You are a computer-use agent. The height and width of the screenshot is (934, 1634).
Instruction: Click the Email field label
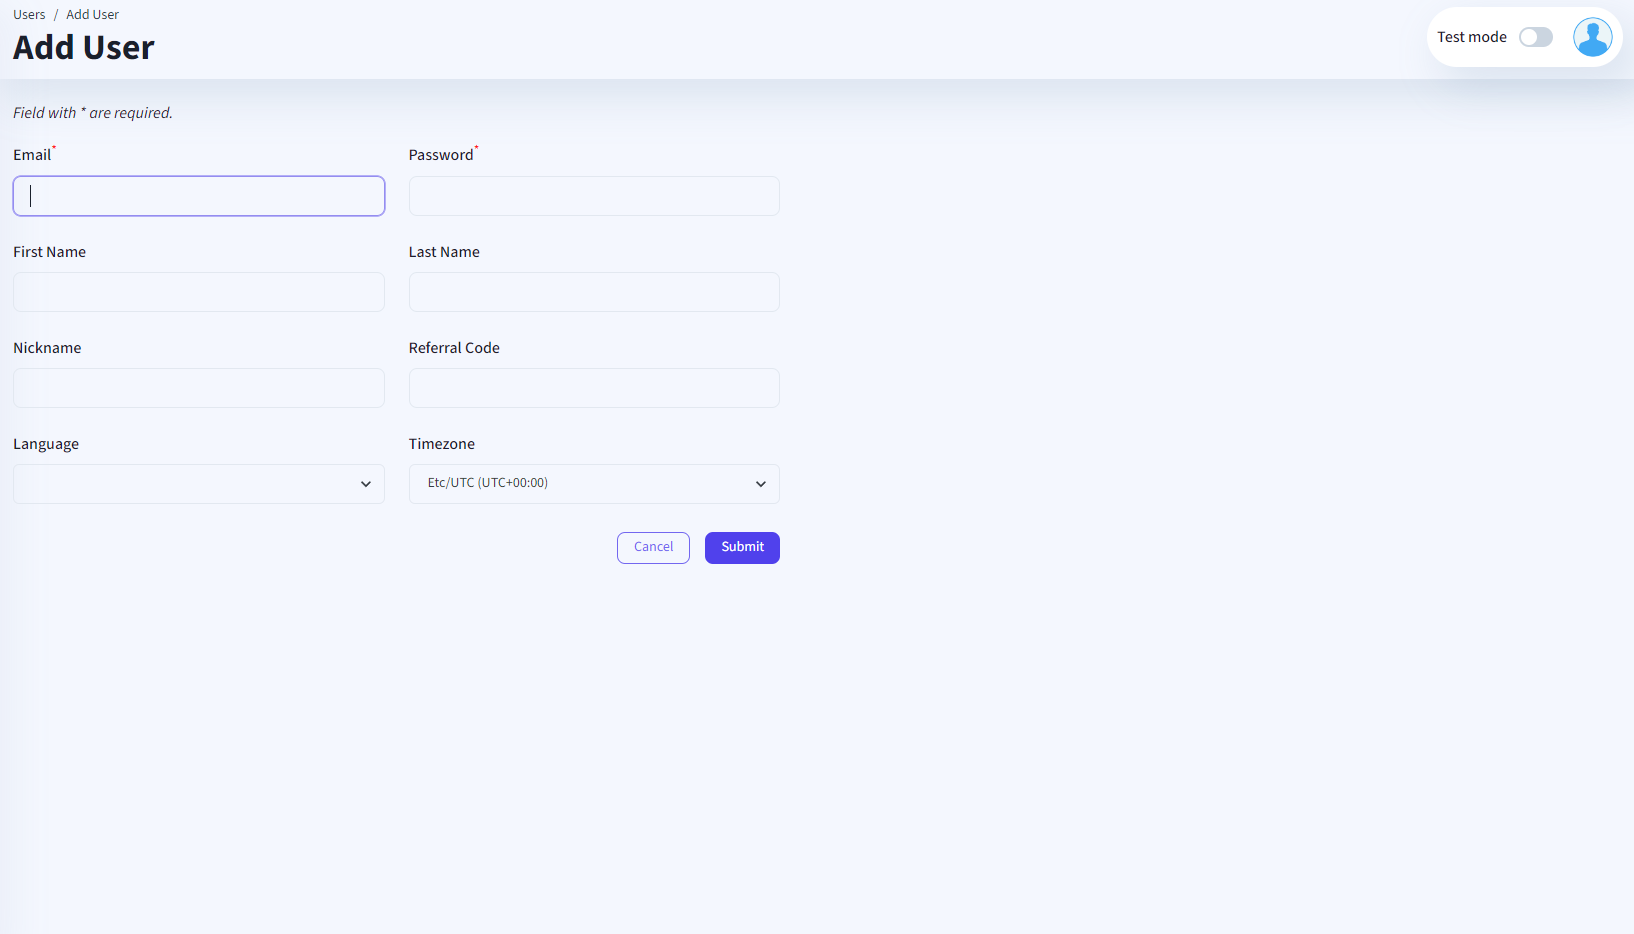click(32, 155)
